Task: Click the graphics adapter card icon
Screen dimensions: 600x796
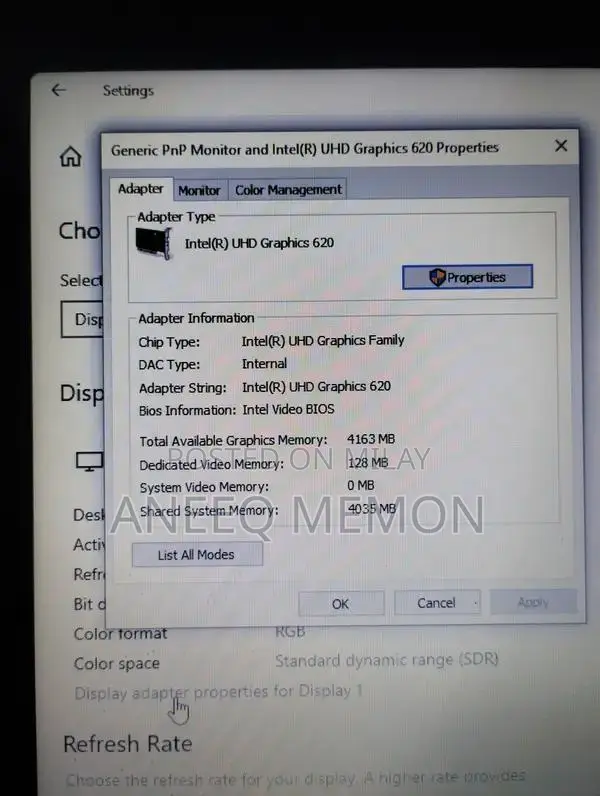Action: [x=154, y=243]
